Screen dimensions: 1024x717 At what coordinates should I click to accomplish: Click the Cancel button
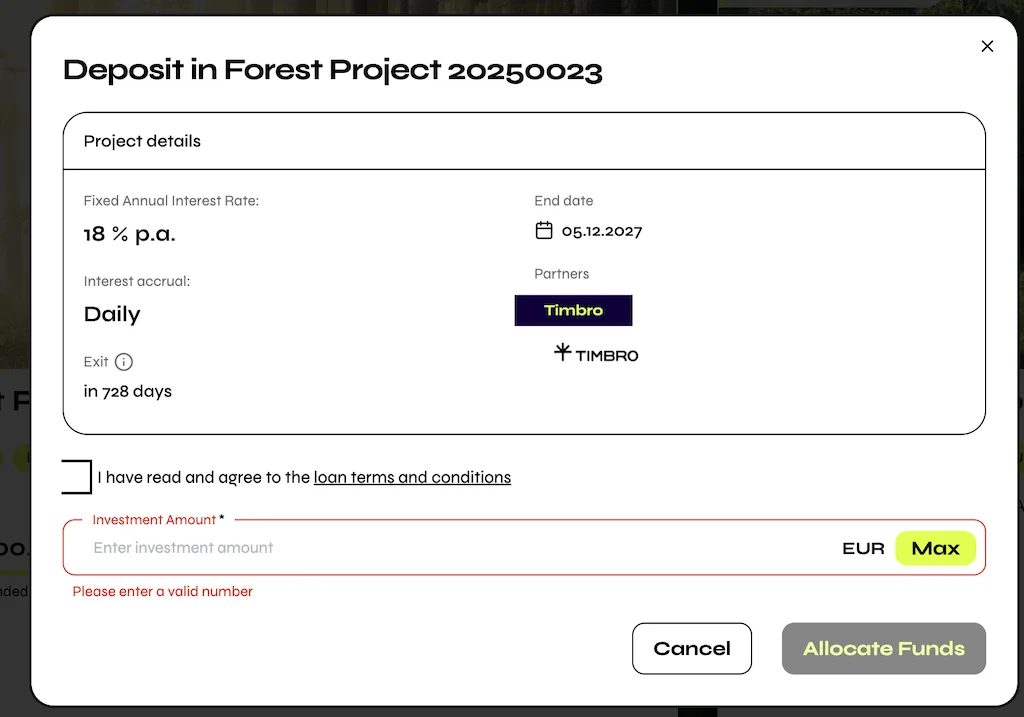(692, 648)
